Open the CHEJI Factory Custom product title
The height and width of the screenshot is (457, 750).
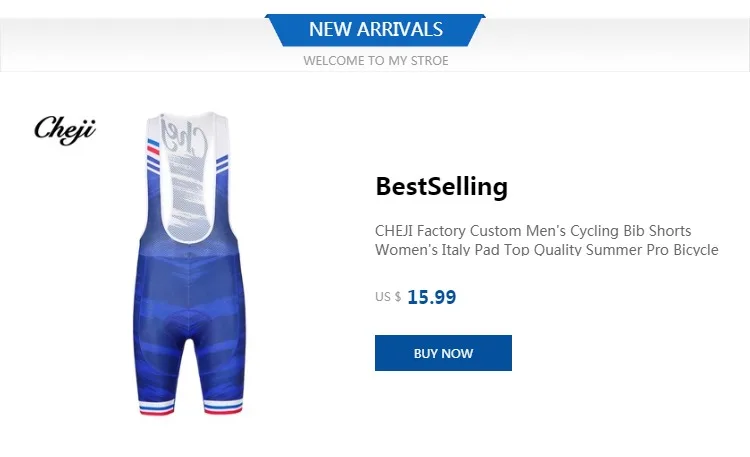(533, 230)
